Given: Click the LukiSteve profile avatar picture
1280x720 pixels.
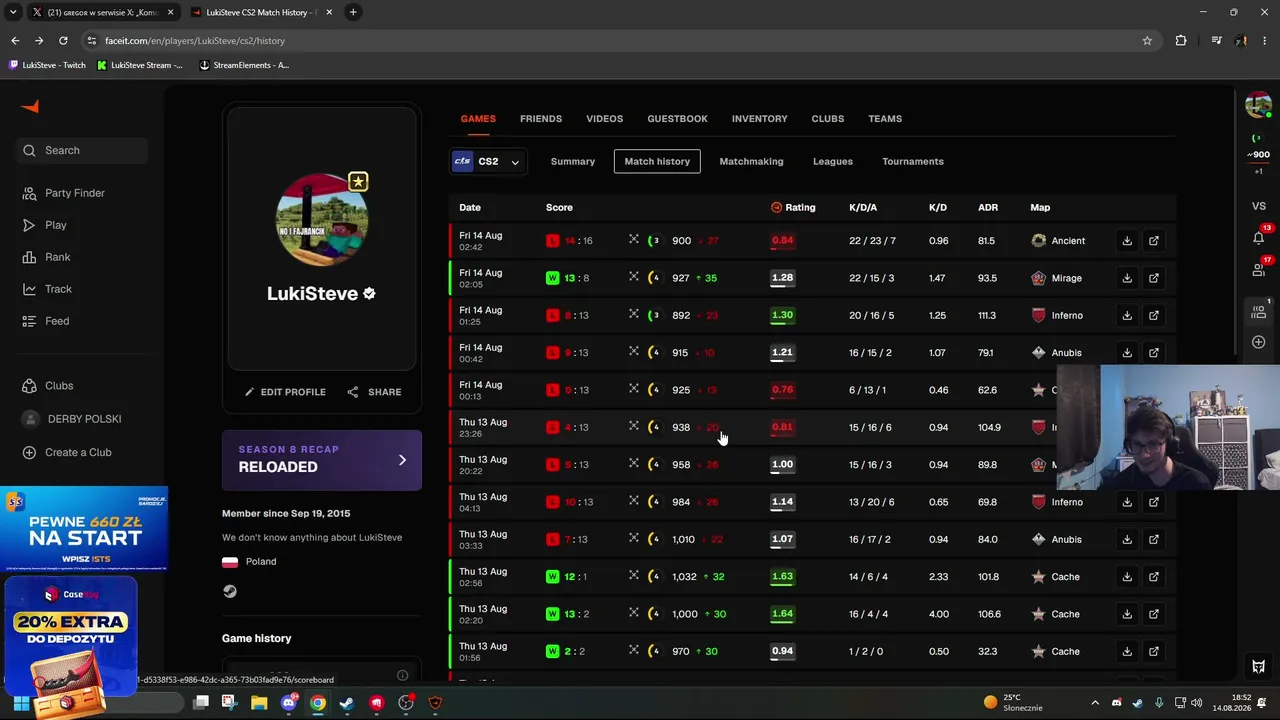Looking at the screenshot, I should coord(322,219).
